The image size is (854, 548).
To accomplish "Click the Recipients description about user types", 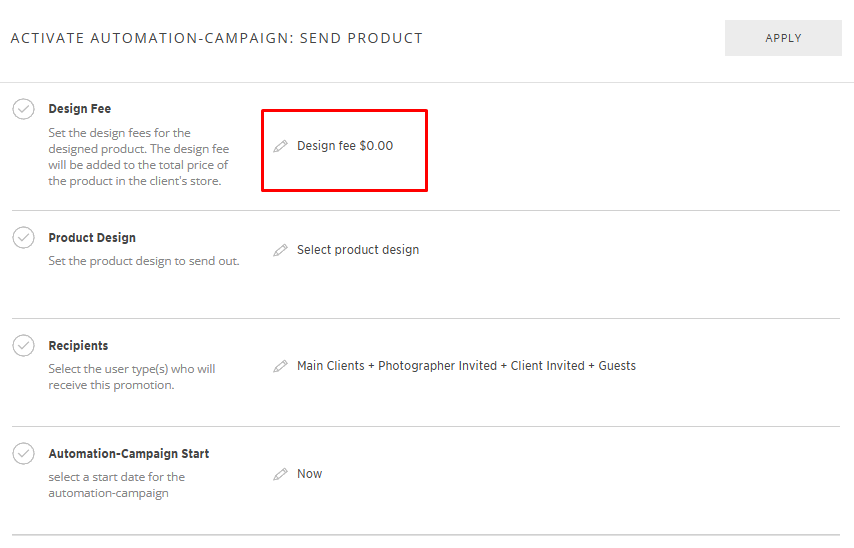I will 131,377.
